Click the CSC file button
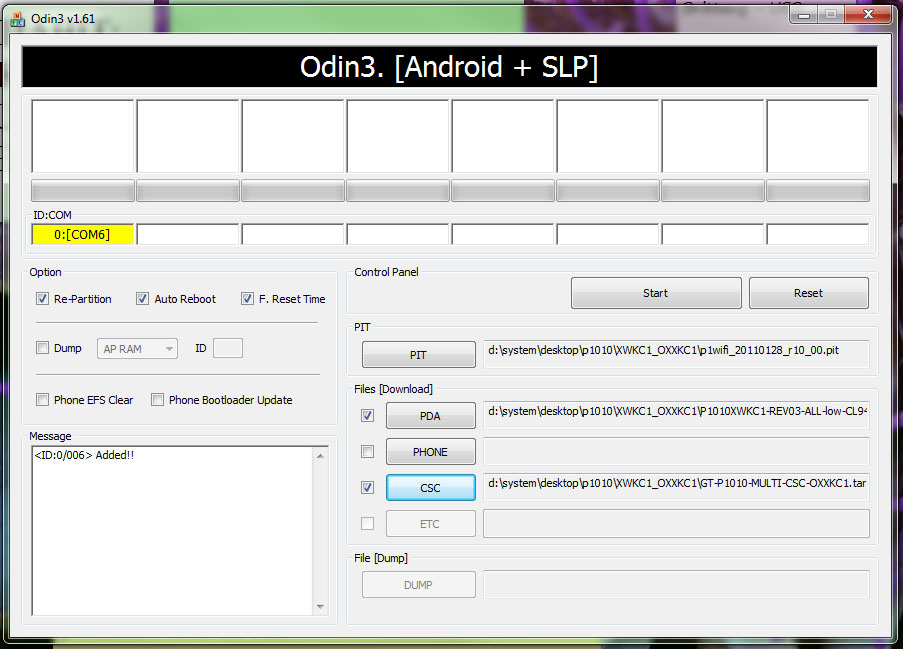 pos(430,488)
